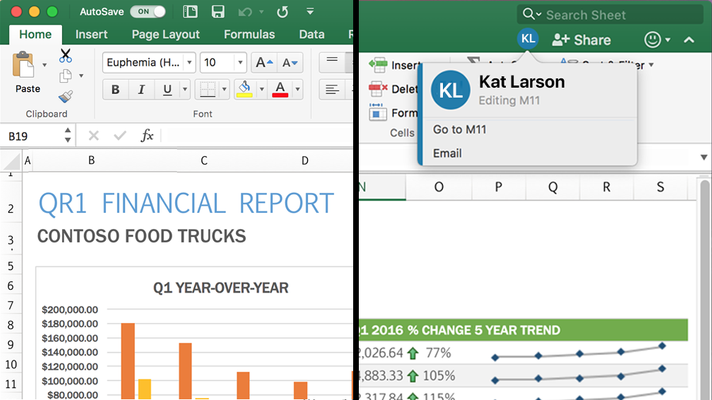Click the Select All corner triangle

click(11, 161)
